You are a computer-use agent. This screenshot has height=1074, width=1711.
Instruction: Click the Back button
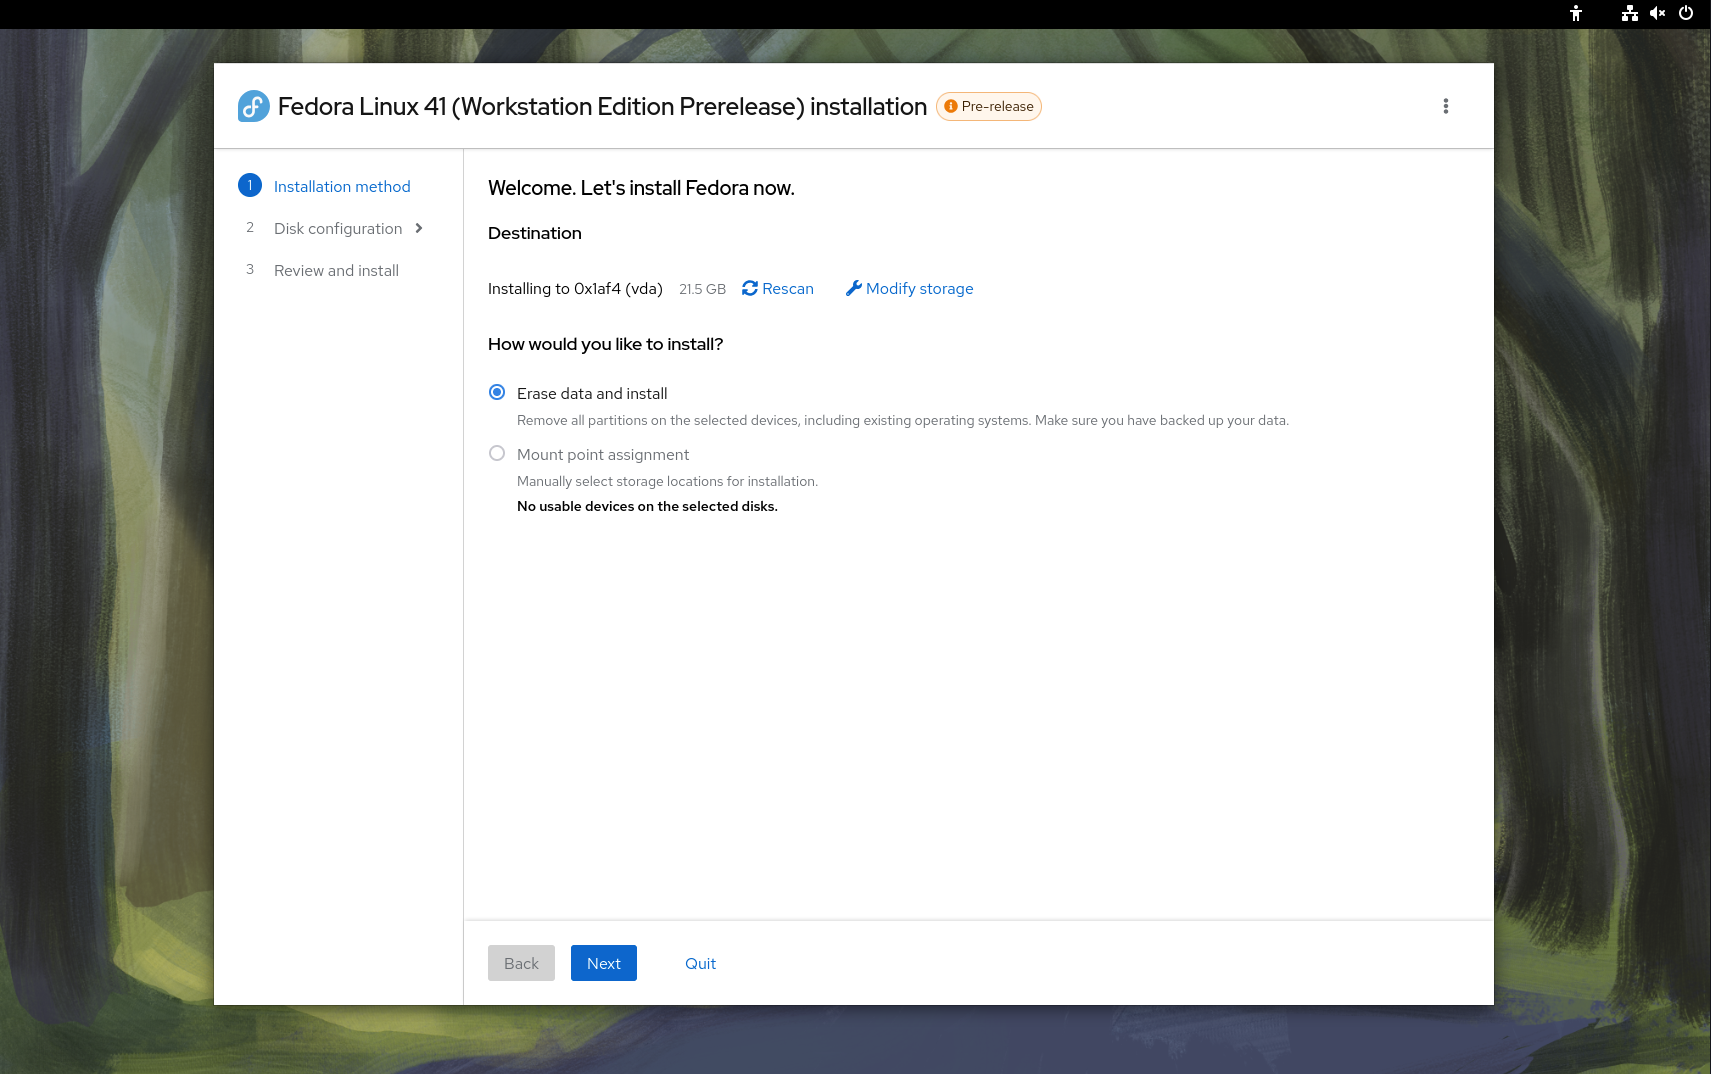coord(521,963)
